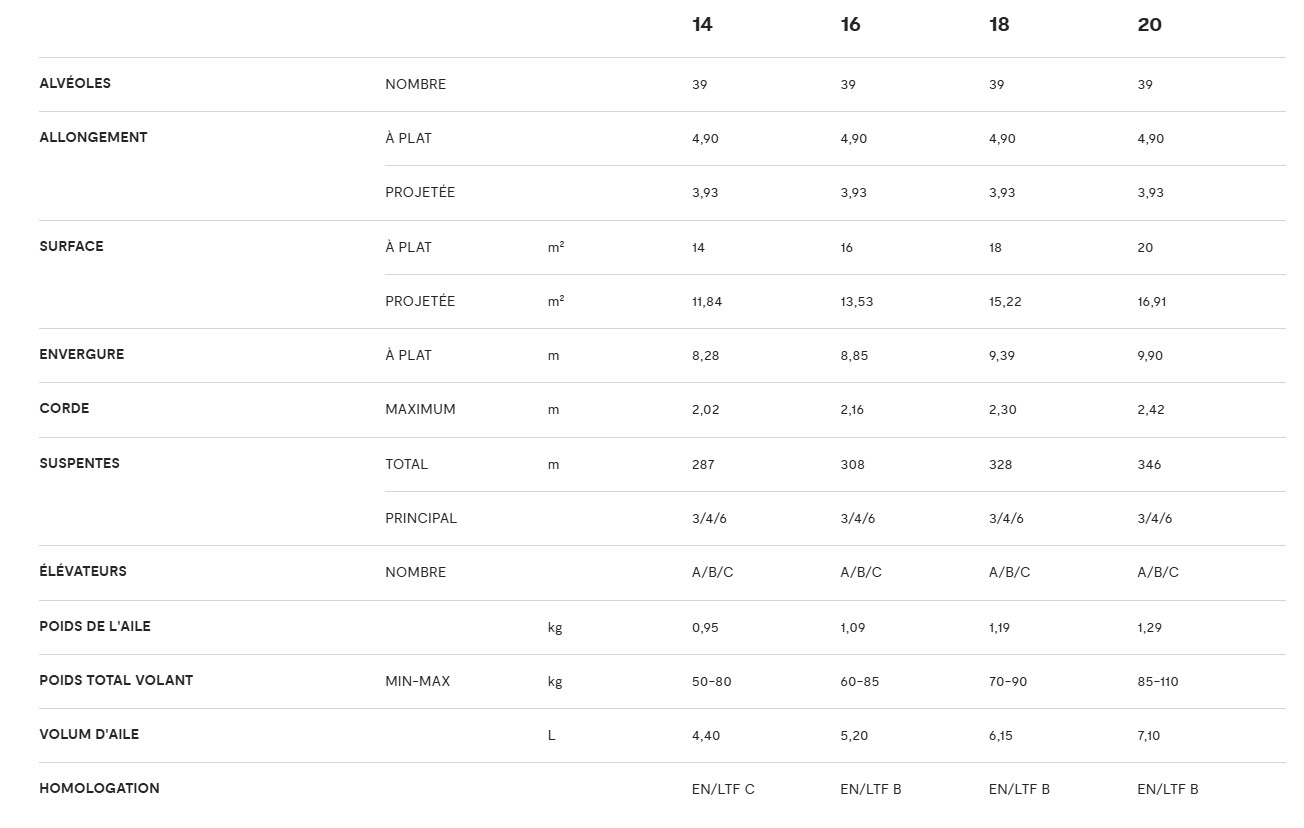
Task: Select the 16,91 projected surface value
Action: coord(1152,301)
